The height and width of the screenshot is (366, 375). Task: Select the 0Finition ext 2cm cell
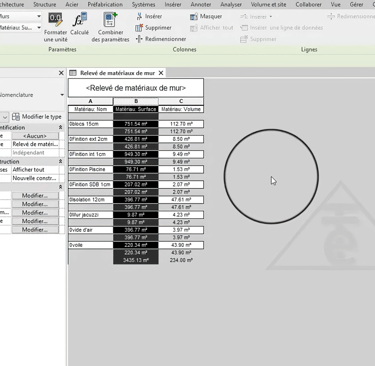point(90,139)
